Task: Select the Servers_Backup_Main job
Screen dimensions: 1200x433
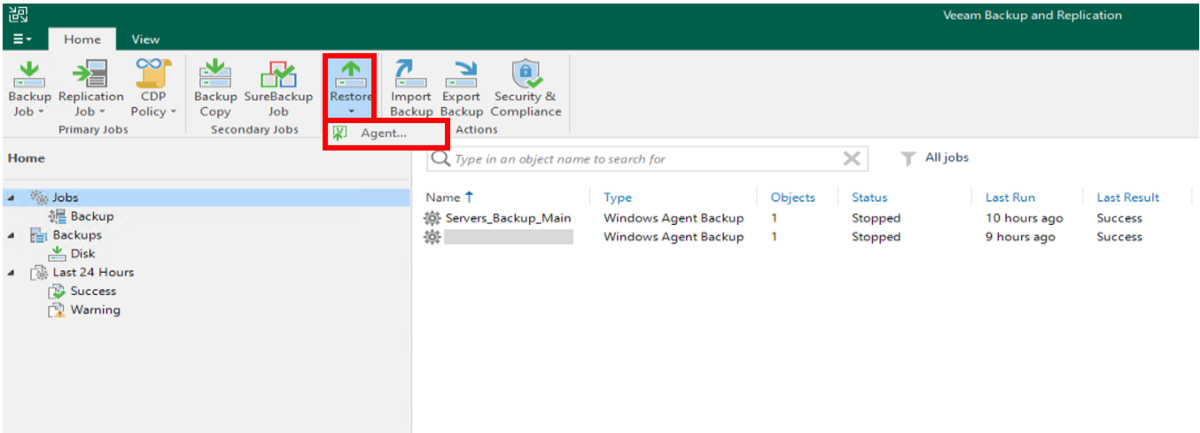Action: coord(508,218)
